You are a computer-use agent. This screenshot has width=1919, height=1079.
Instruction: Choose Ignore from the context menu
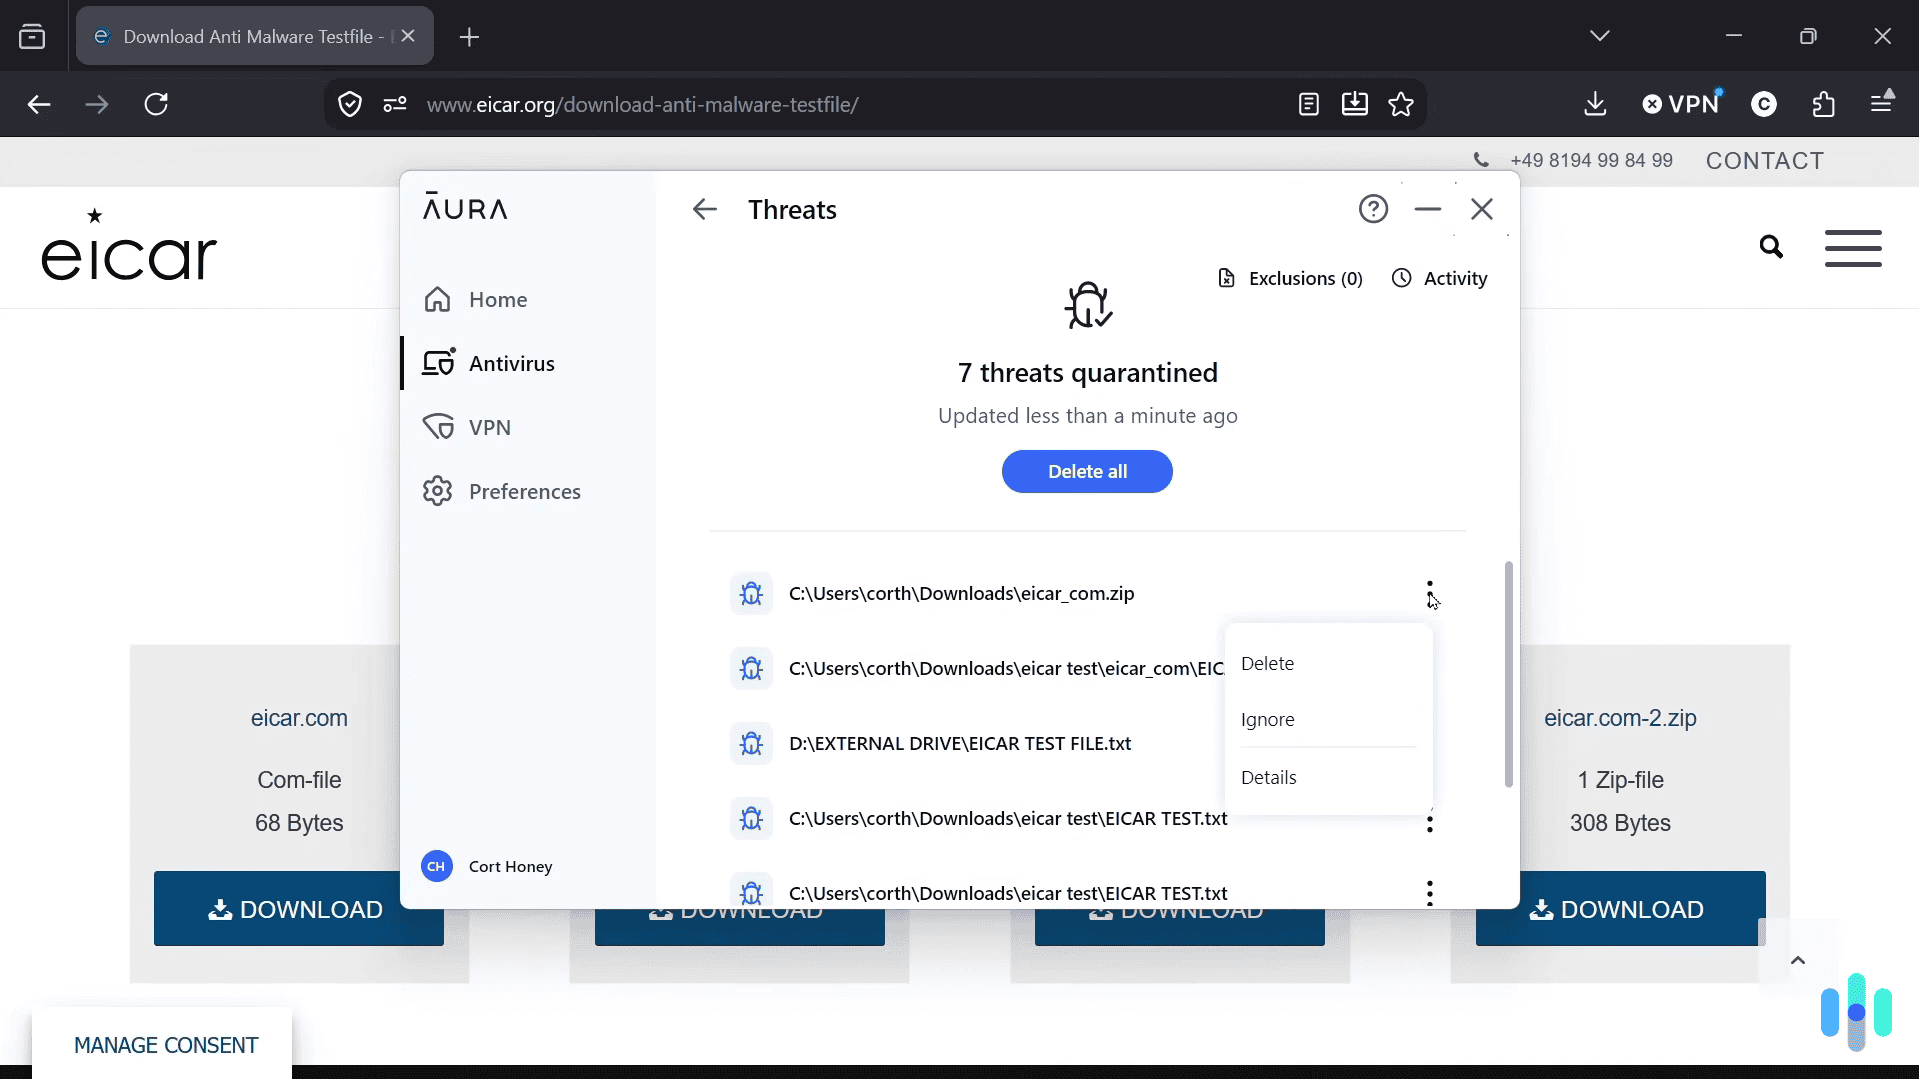[1267, 719]
